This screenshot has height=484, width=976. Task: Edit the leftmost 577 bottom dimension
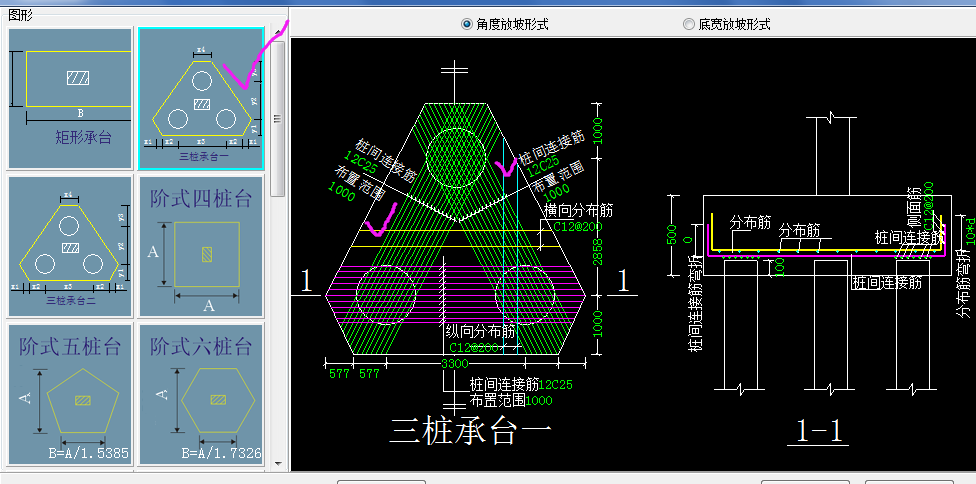(339, 374)
